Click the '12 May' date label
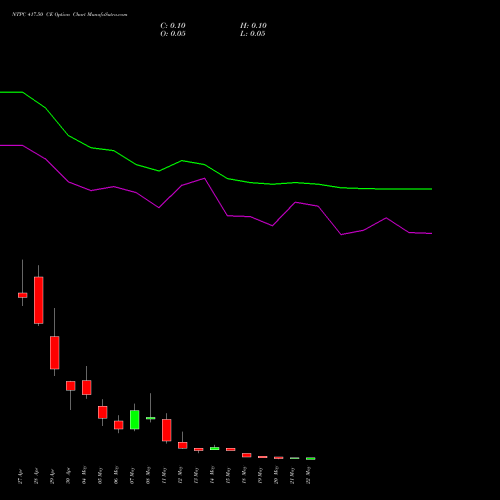Screen dimensions: 500x500 click(x=180, y=475)
